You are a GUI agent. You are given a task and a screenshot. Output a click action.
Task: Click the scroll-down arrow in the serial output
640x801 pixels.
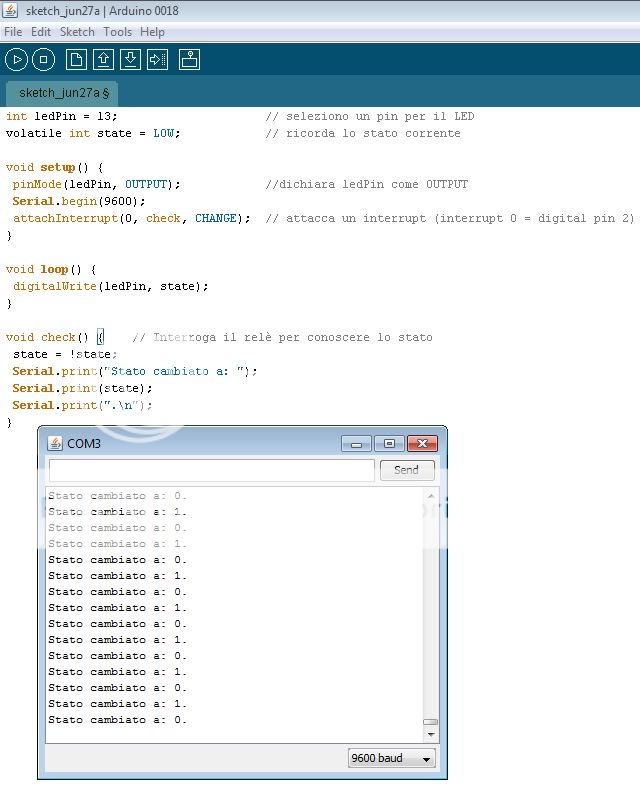[x=431, y=735]
